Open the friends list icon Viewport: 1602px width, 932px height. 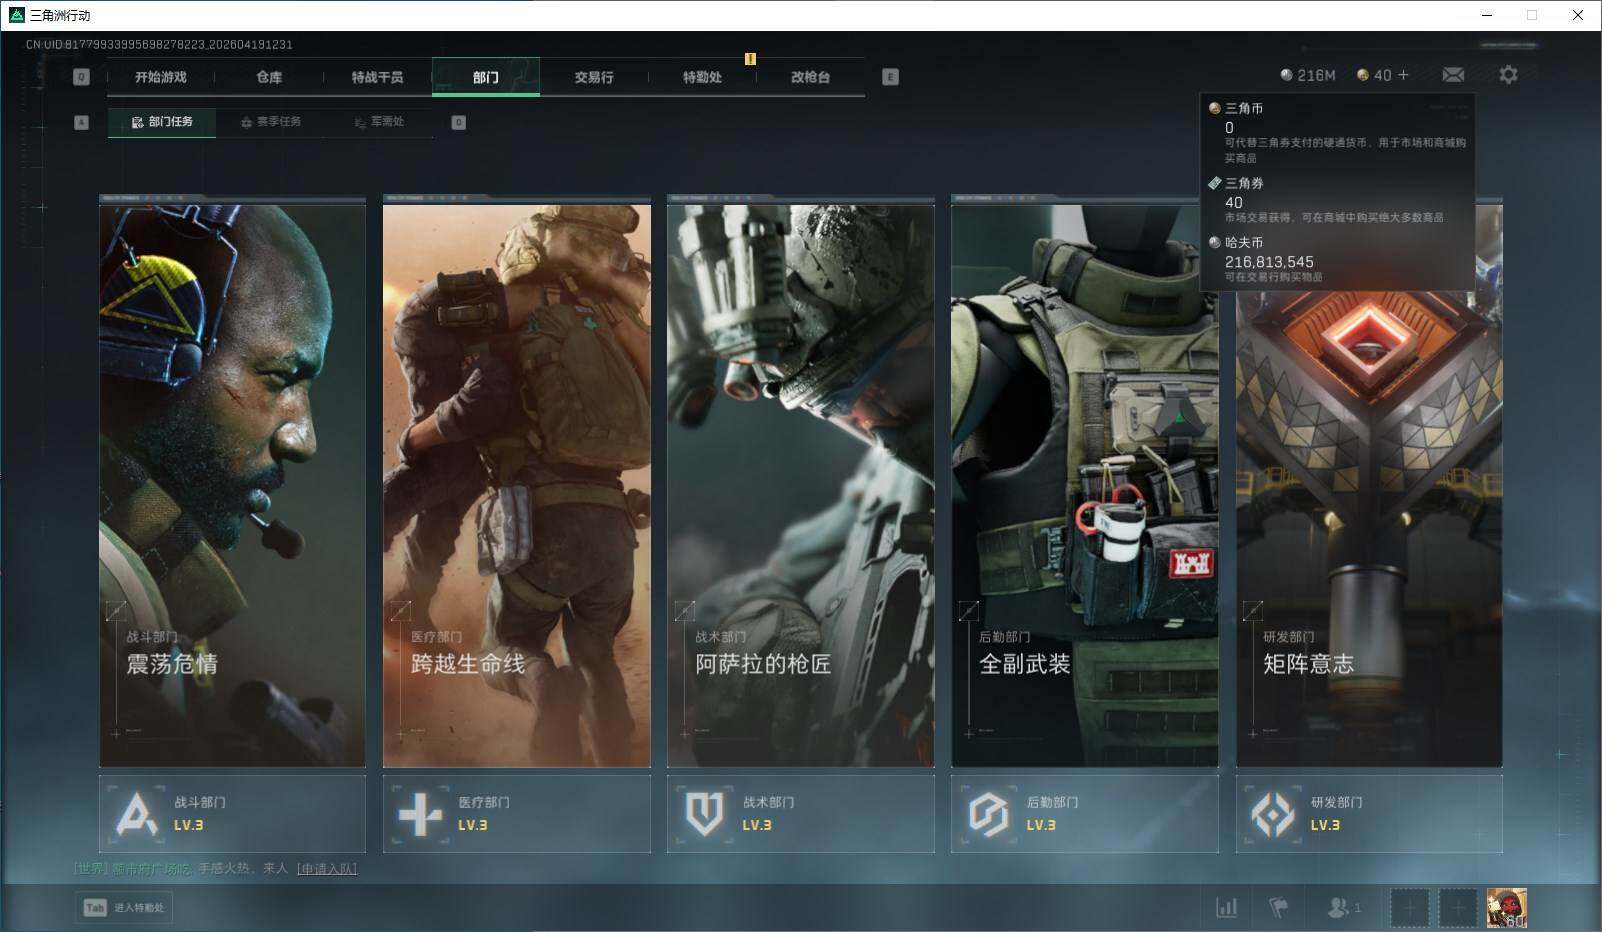coord(1342,907)
